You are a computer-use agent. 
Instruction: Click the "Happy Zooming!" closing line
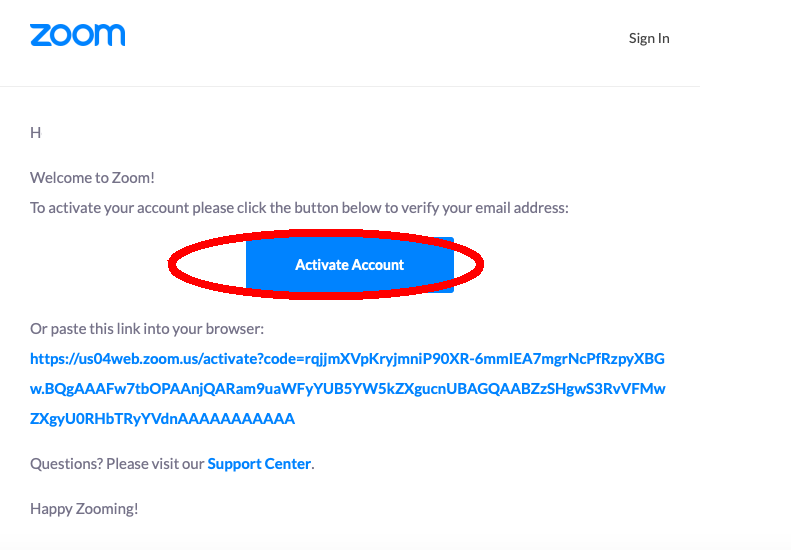coord(84,509)
